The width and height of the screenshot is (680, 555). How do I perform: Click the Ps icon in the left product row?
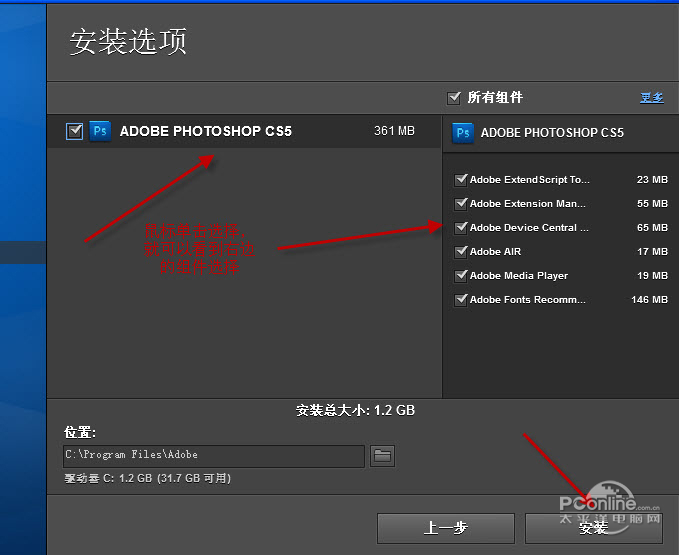100,131
